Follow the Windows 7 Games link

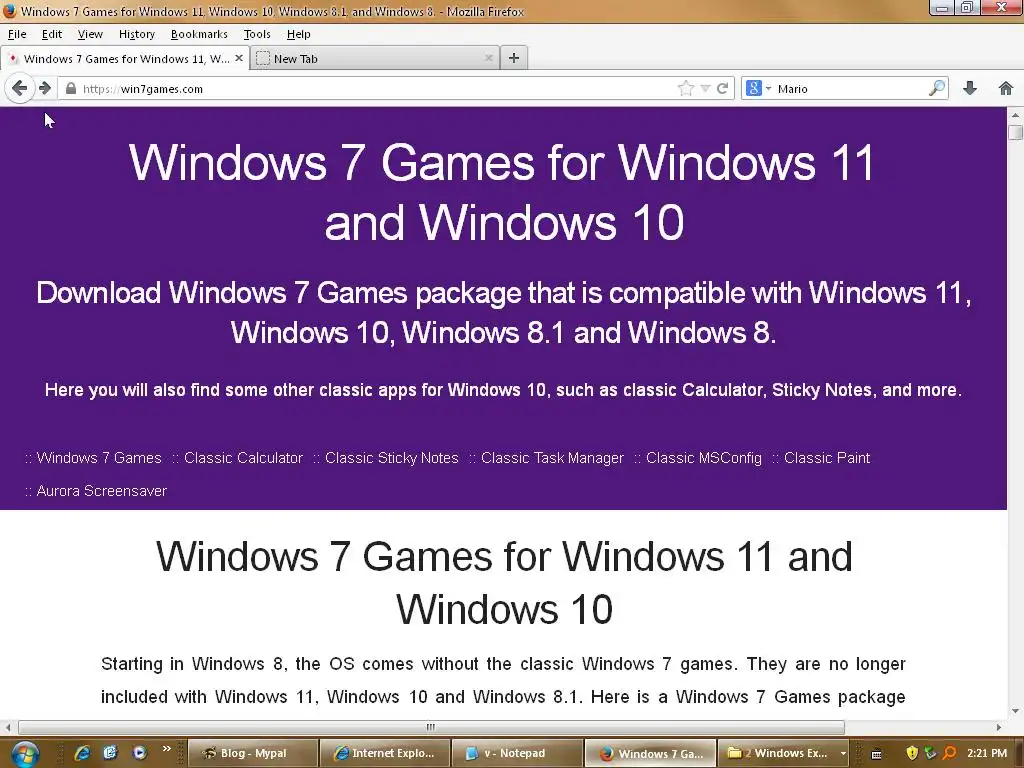click(x=99, y=458)
